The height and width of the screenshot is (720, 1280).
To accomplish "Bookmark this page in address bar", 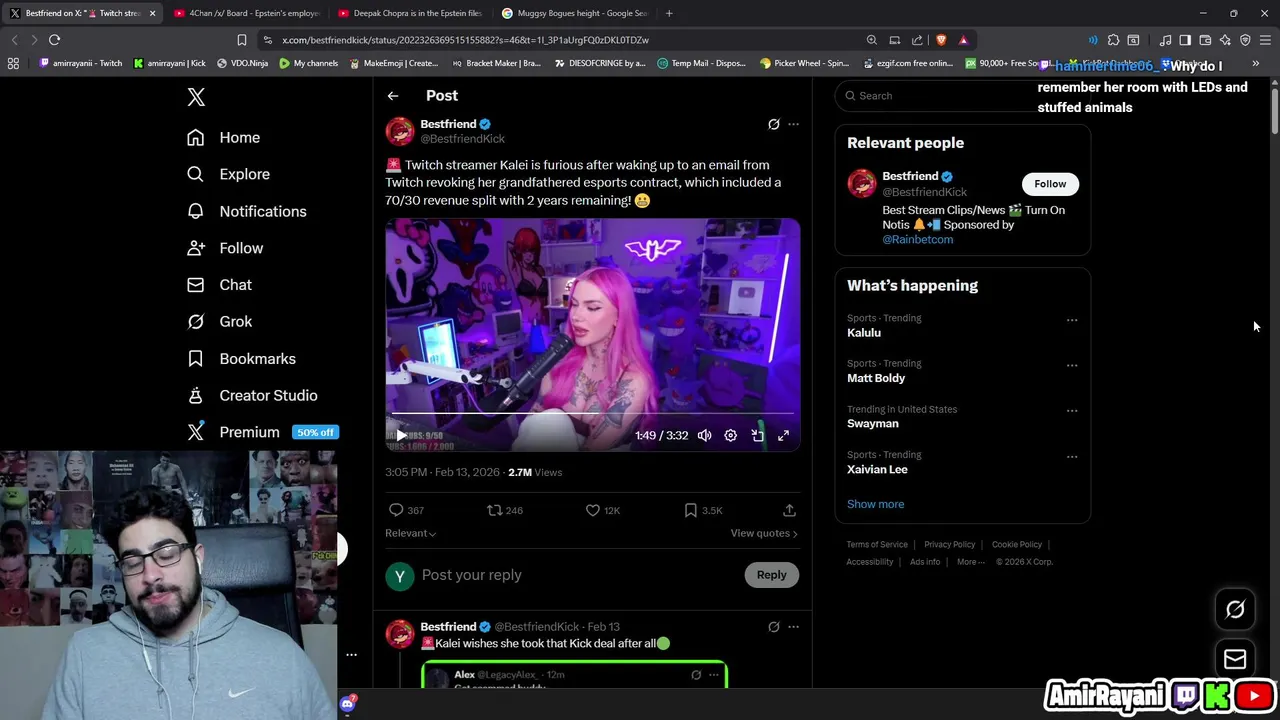I will [241, 40].
